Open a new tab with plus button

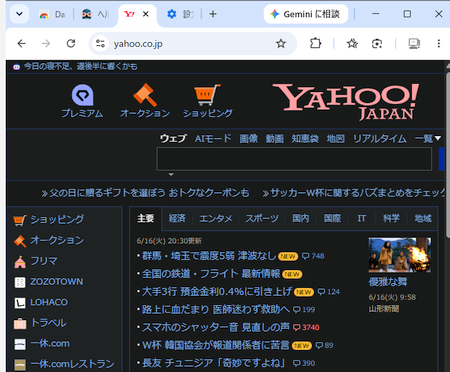click(213, 14)
